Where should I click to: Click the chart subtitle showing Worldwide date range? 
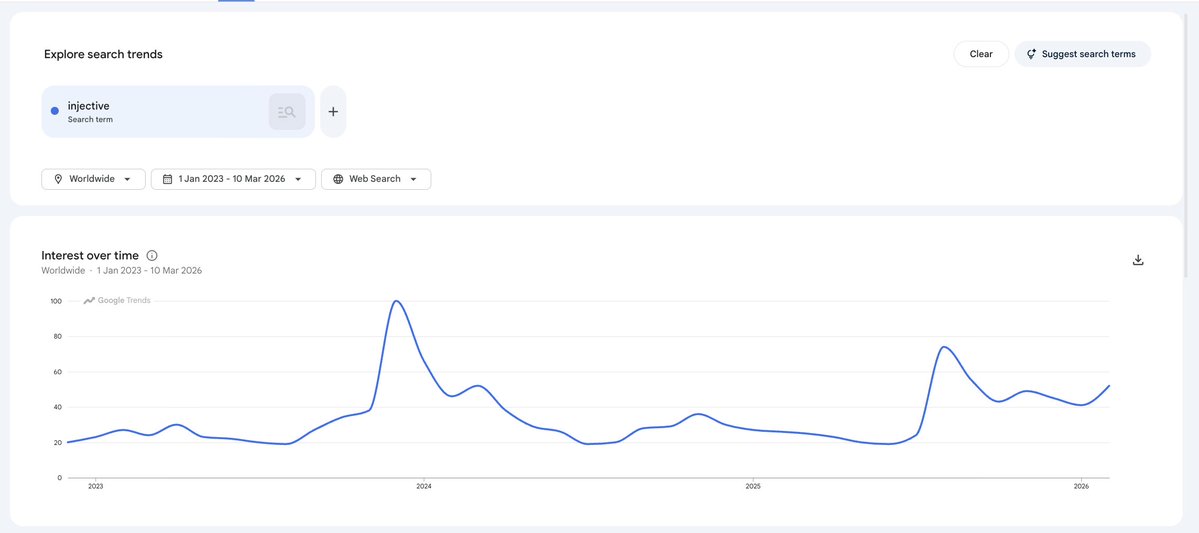point(122,271)
